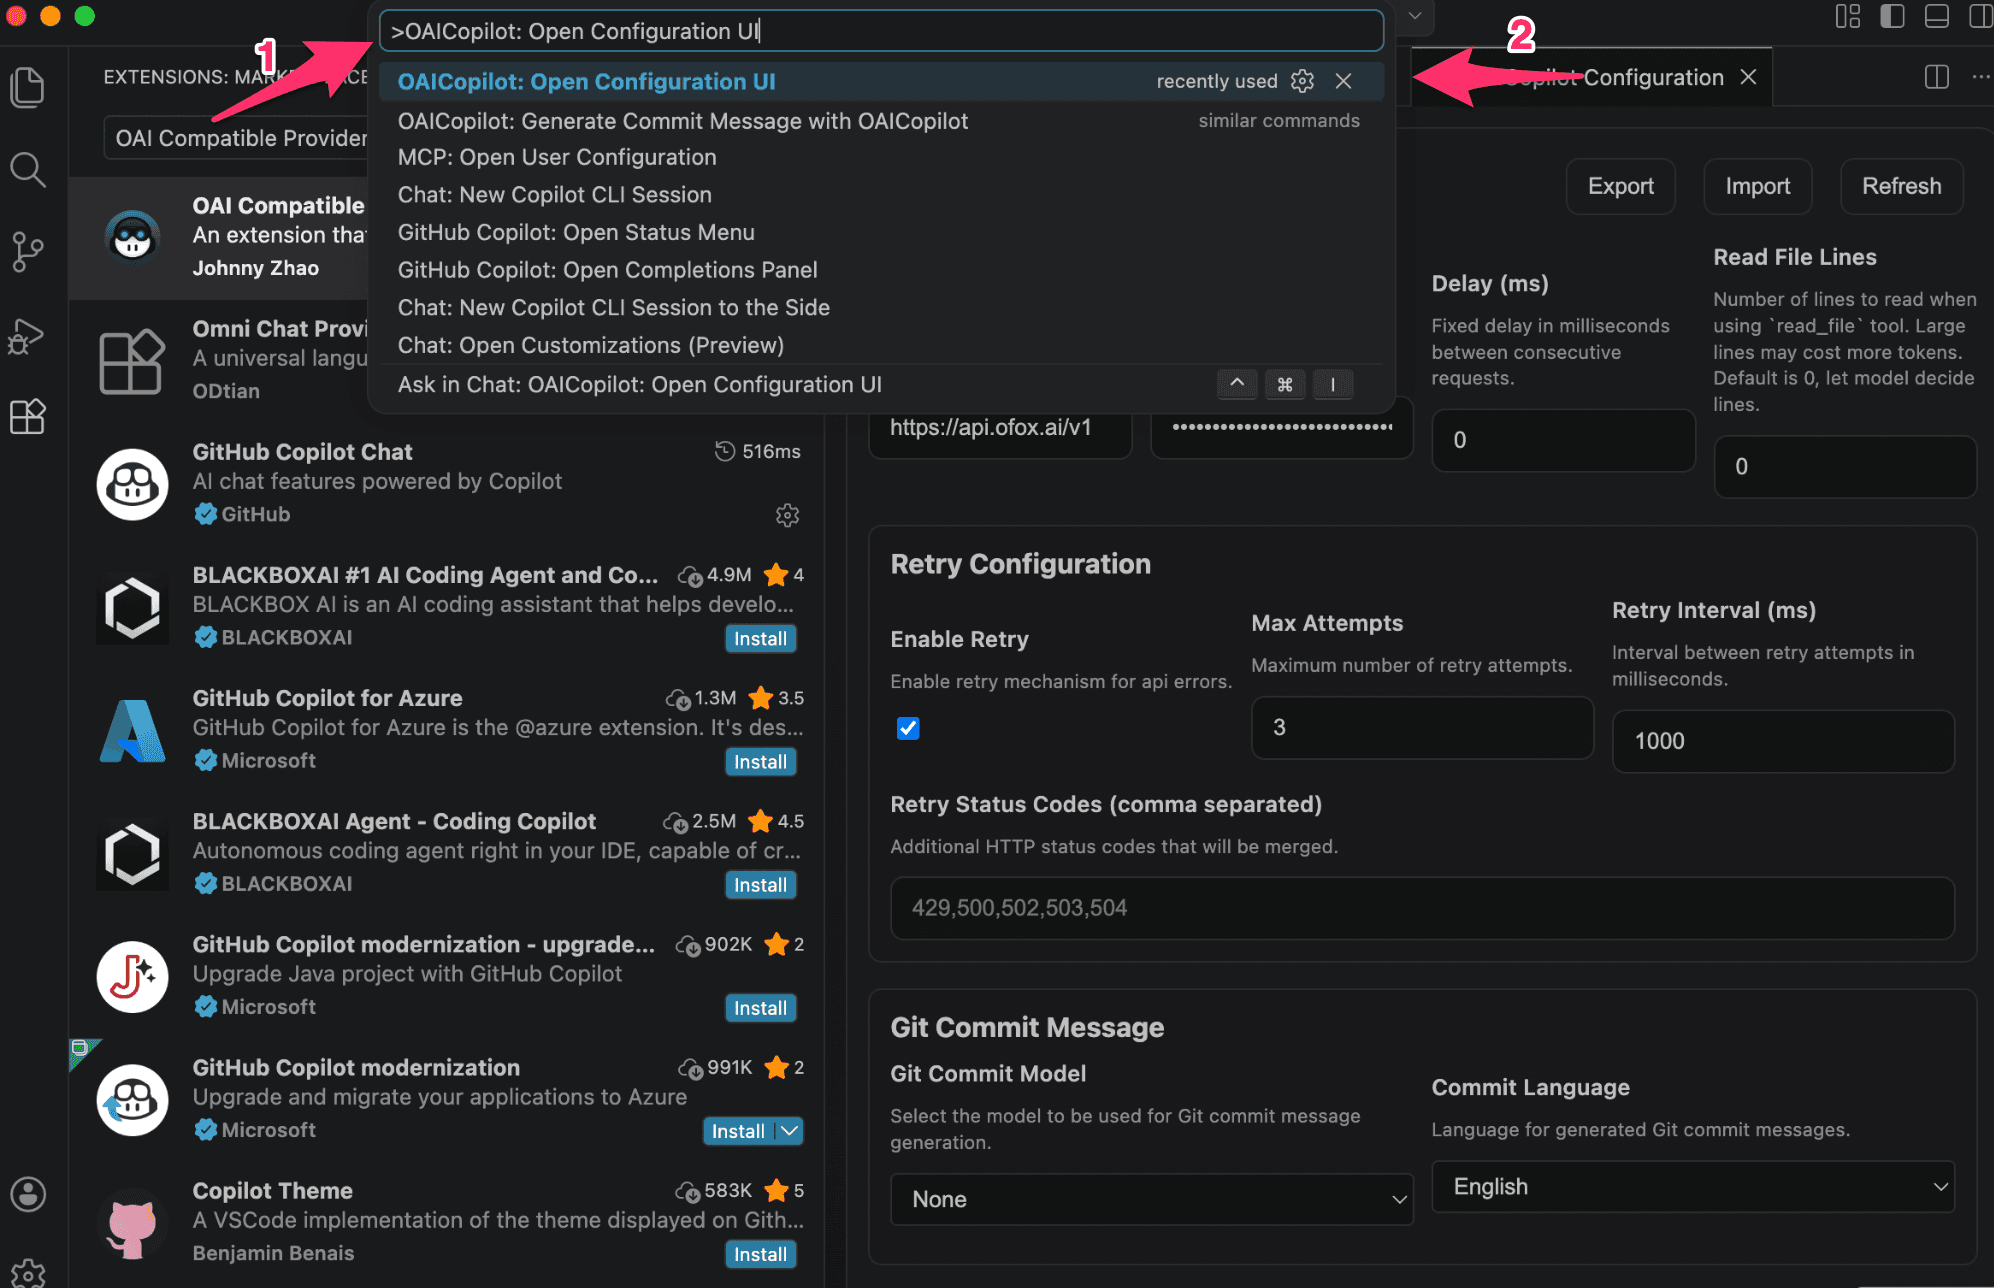The height and width of the screenshot is (1288, 1994).
Task: Select 'GitHub Copilot: Open Status Menu' command
Action: (576, 232)
